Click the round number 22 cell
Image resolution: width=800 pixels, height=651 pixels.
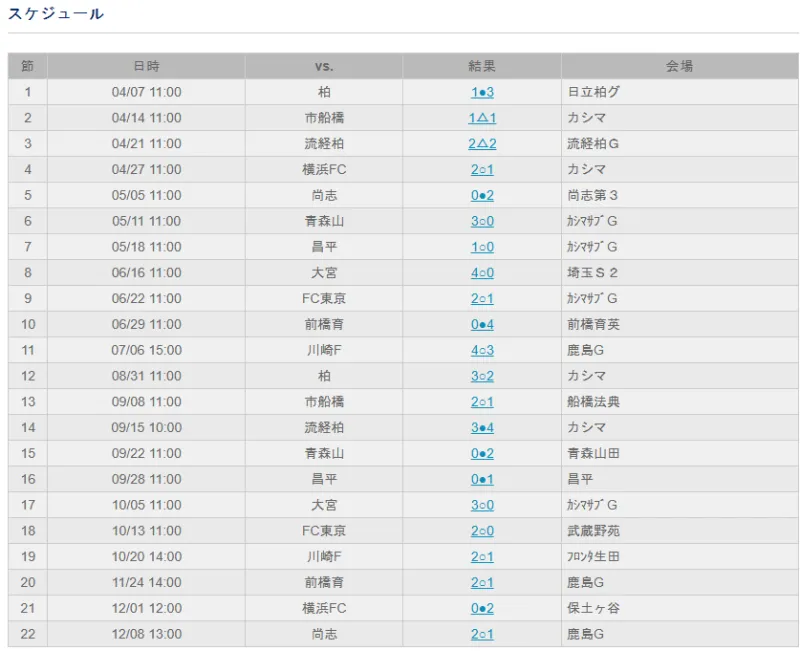click(28, 634)
